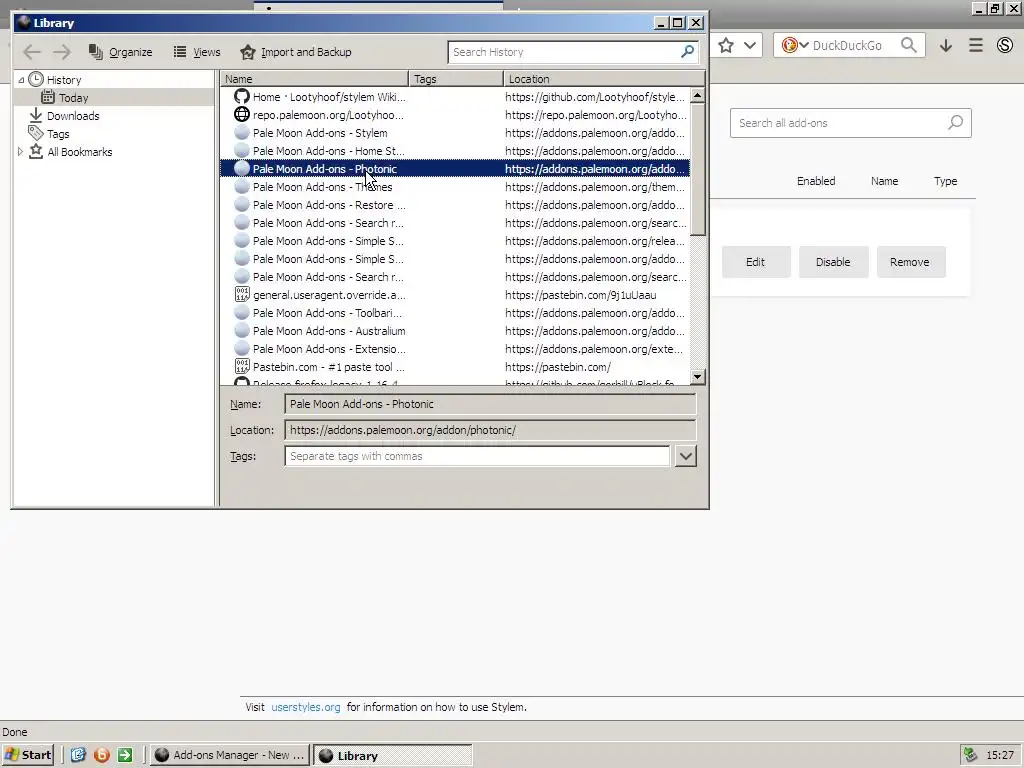This screenshot has width=1024, height=768.
Task: Click the history list scroll up arrow
Action: [x=697, y=96]
